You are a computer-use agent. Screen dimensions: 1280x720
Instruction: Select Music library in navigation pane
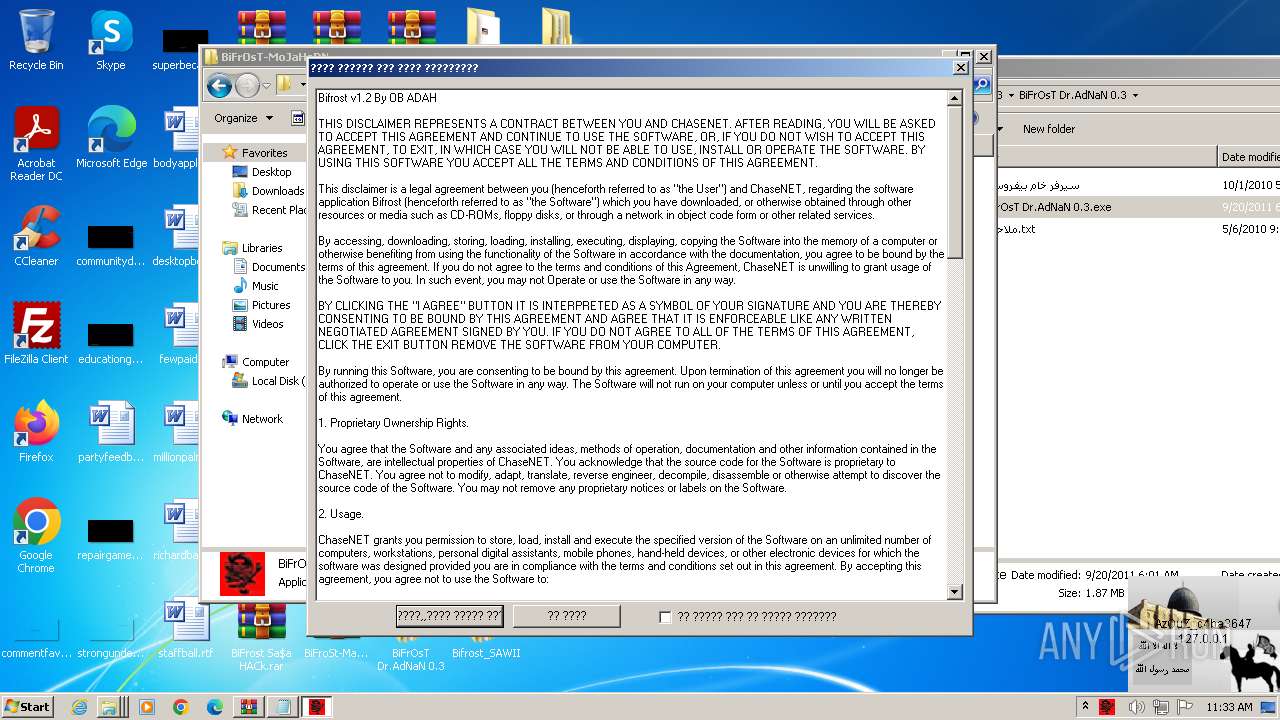click(x=265, y=286)
